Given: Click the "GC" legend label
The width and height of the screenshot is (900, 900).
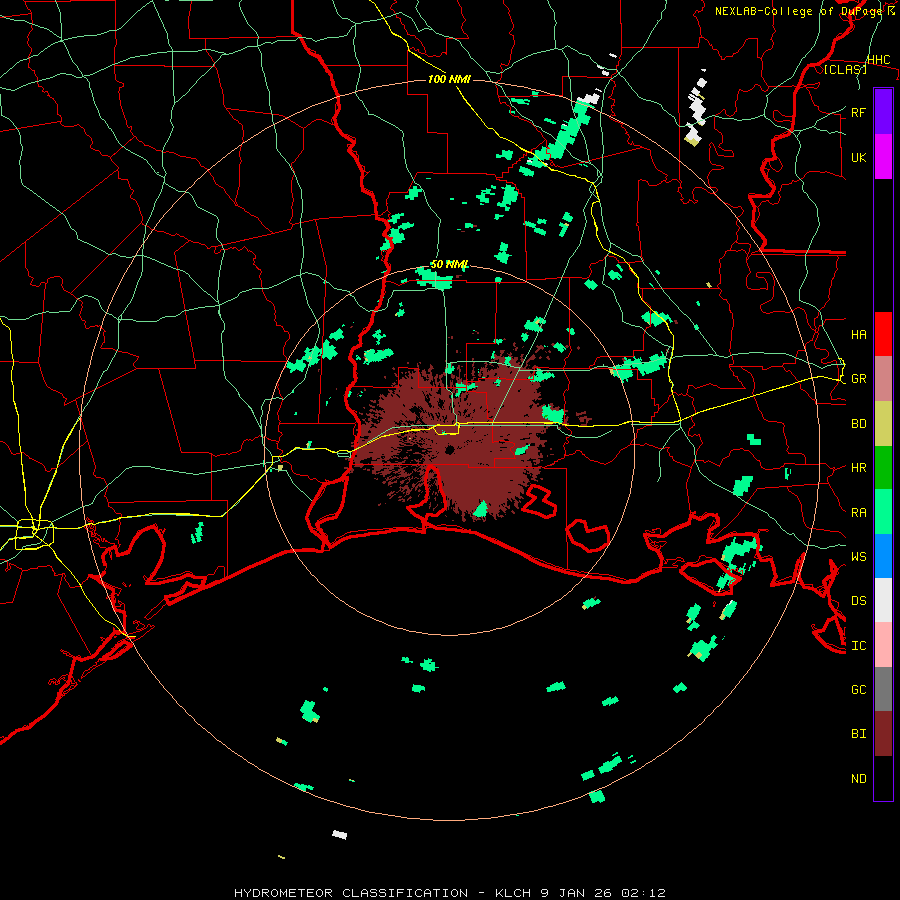Looking at the screenshot, I should pyautogui.click(x=858, y=690).
